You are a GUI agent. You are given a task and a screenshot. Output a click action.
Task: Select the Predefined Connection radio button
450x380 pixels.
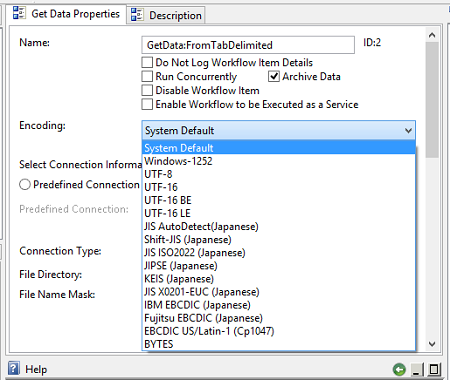[x=25, y=184]
